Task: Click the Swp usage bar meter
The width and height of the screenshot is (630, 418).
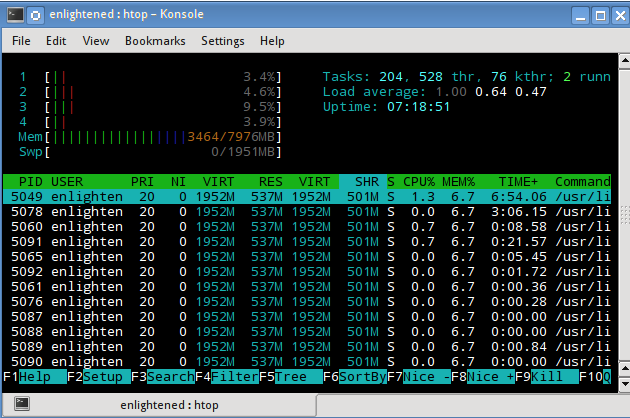Action: pyautogui.click(x=149, y=152)
